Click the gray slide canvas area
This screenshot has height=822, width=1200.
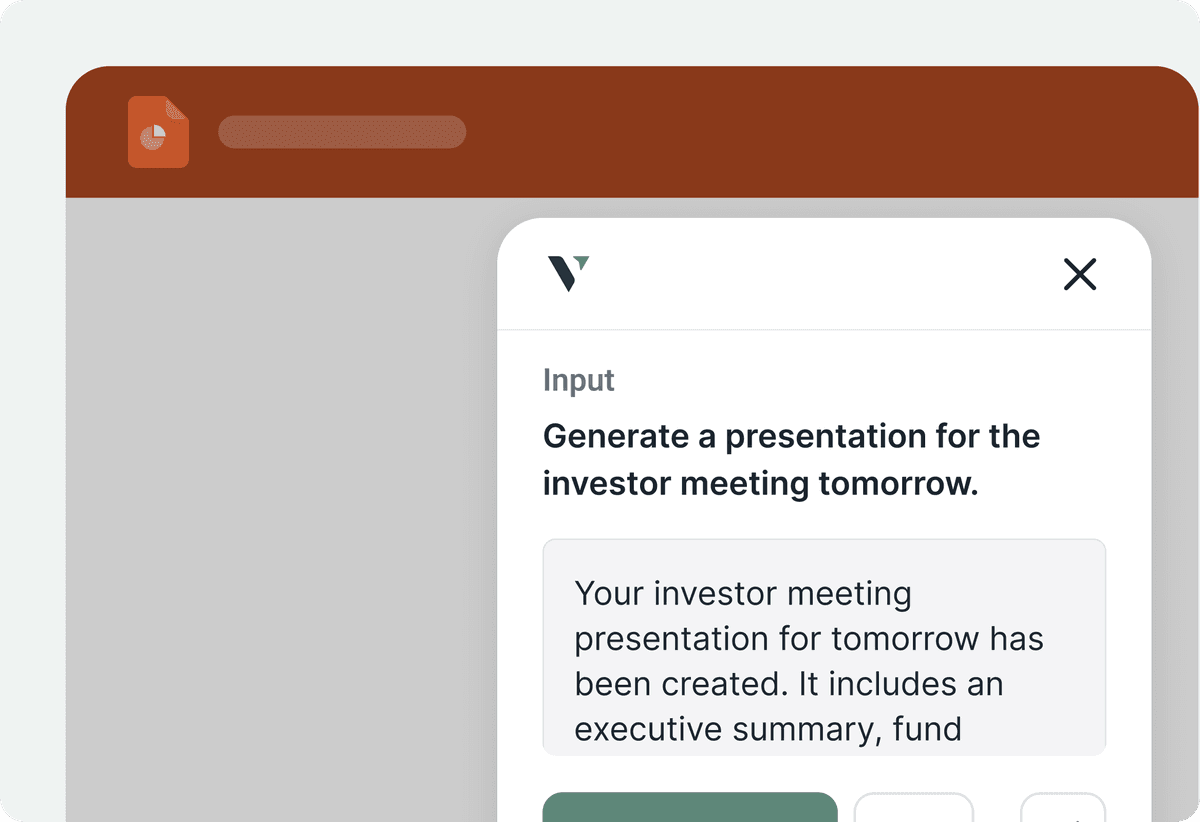(280, 500)
